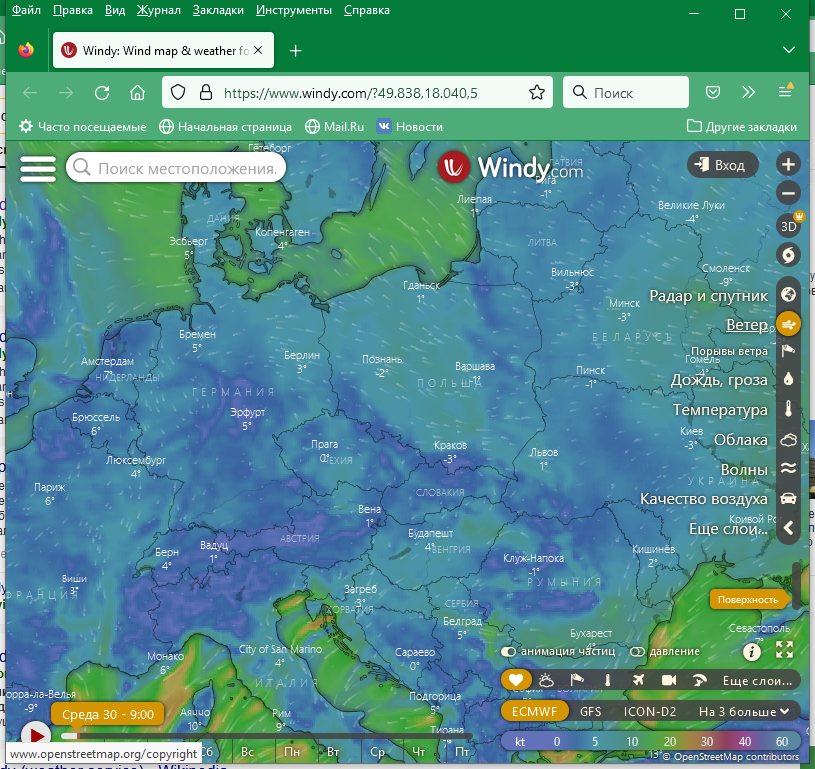Viewport: 815px width, 769px height.
Task: Select the ECMWF forecast model
Action: click(534, 711)
